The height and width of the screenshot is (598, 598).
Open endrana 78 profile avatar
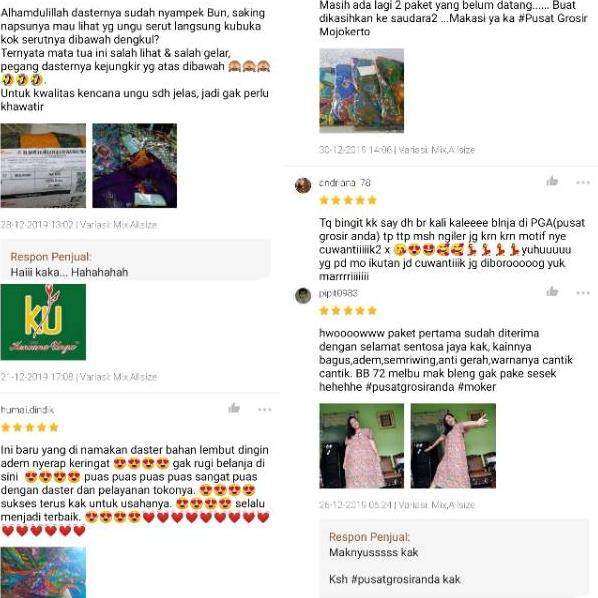tap(303, 185)
